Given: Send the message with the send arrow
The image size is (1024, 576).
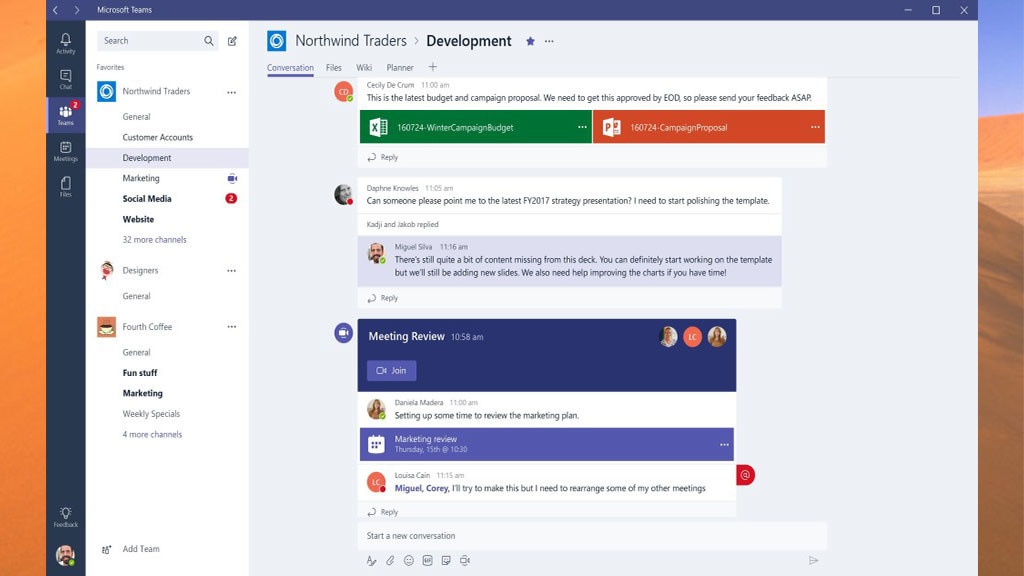Looking at the screenshot, I should 813,561.
